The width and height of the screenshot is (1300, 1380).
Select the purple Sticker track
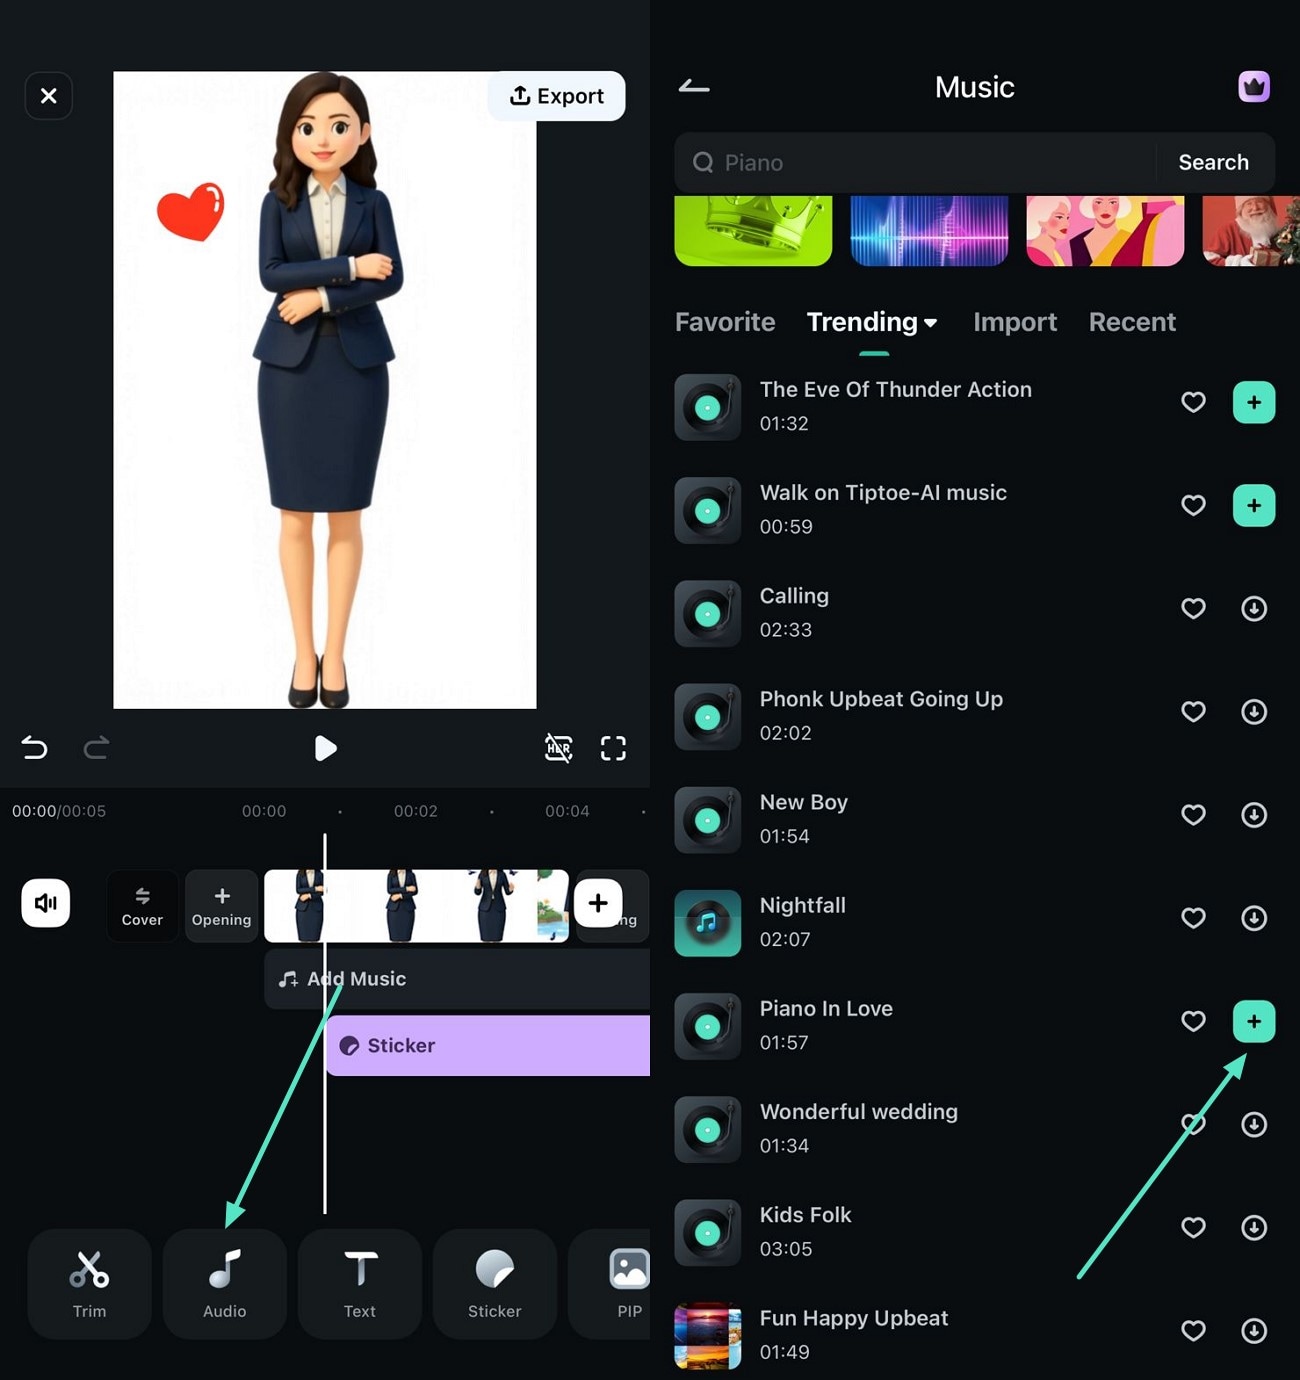pyautogui.click(x=488, y=1045)
